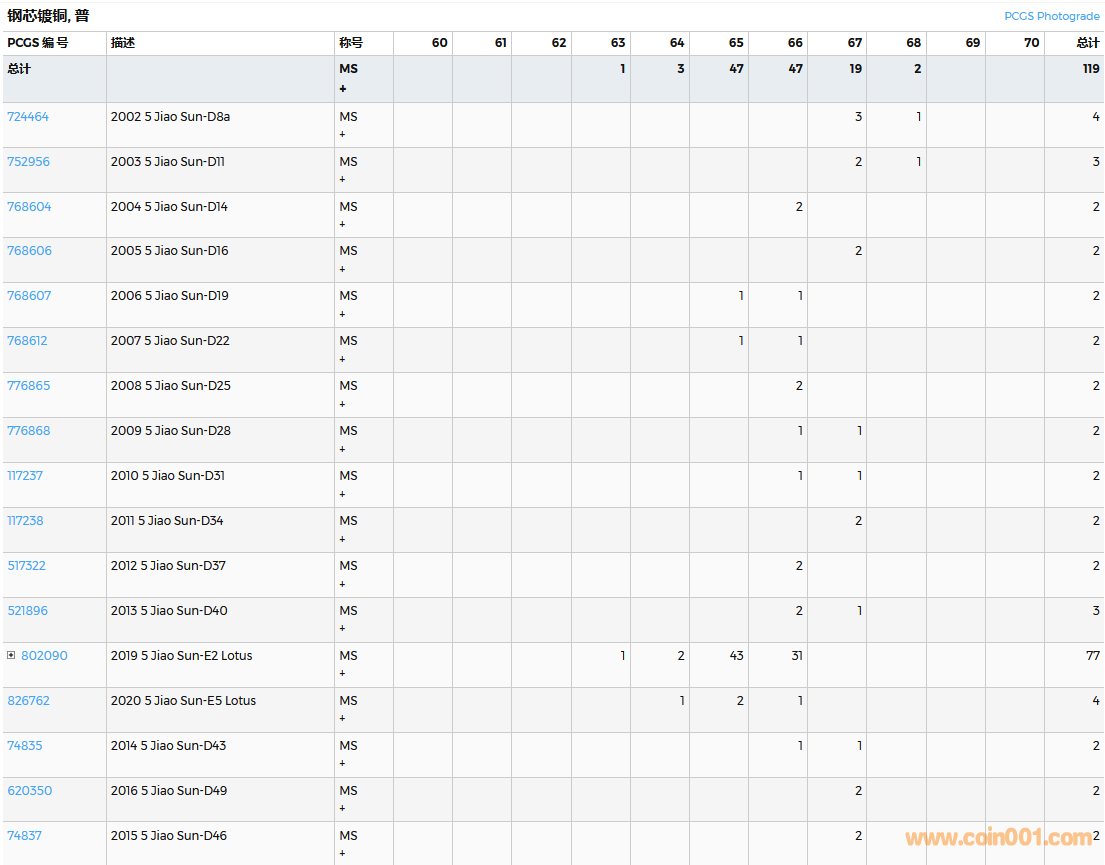This screenshot has height=865, width=1105.
Task: Open the 117237 coin link
Action: point(25,476)
